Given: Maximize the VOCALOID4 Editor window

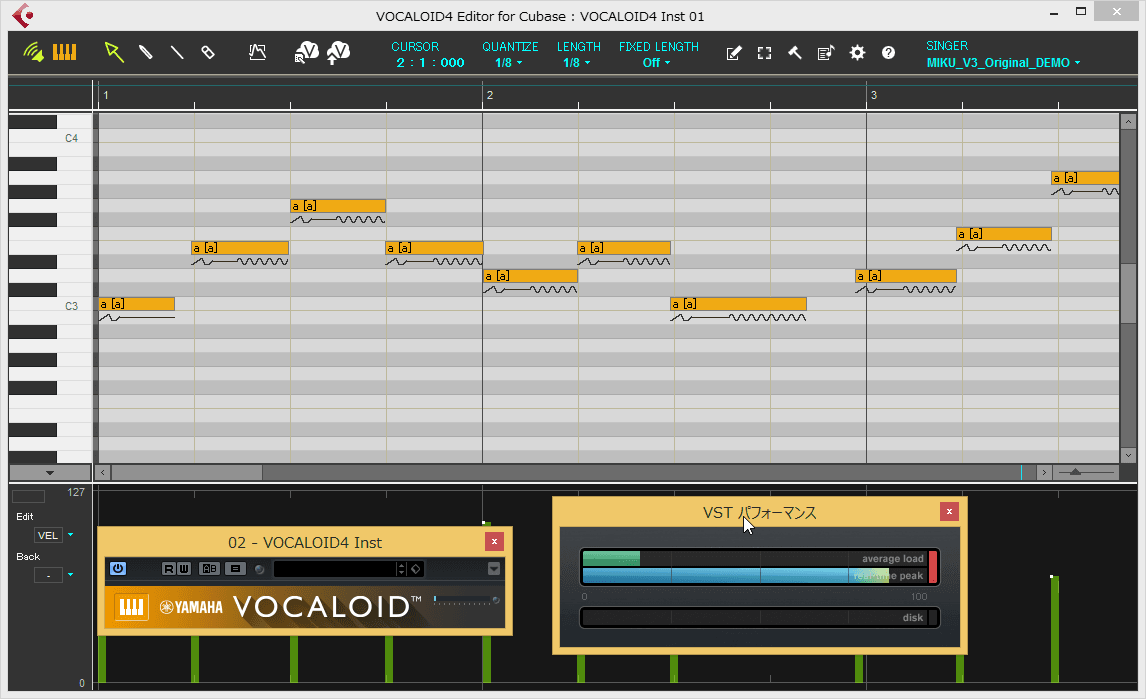Looking at the screenshot, I should click(1081, 12).
